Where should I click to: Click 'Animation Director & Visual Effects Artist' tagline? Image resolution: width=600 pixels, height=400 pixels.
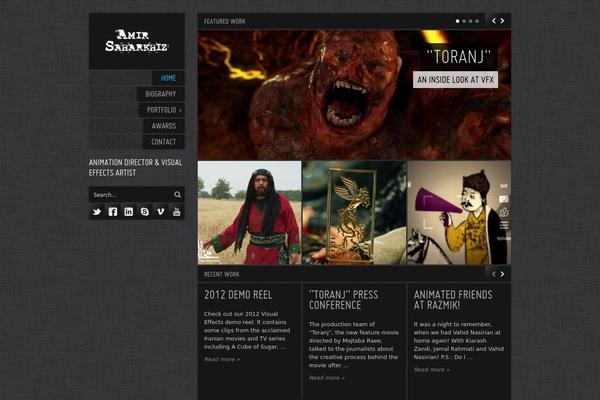pyautogui.click(x=135, y=168)
